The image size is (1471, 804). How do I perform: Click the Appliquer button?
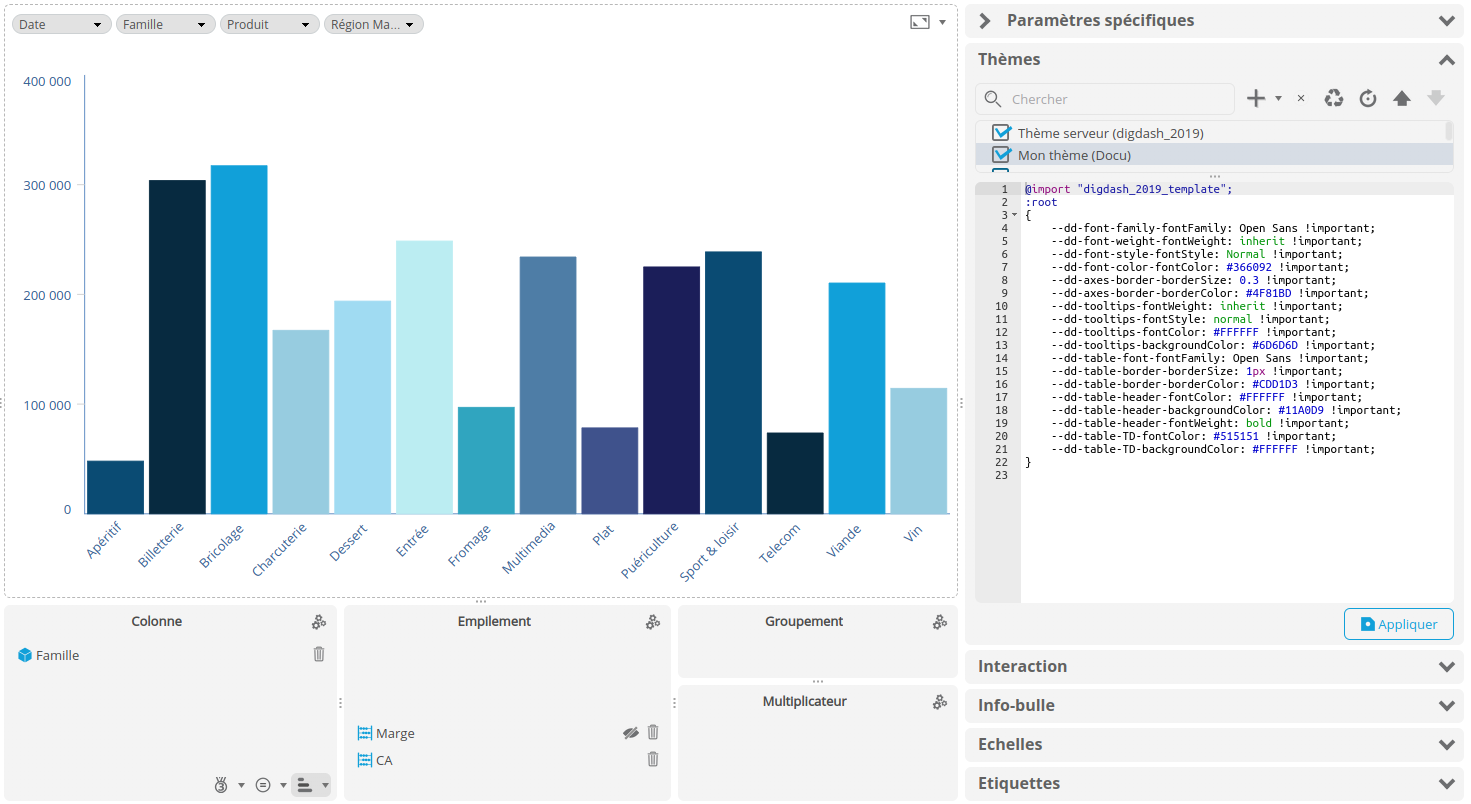tap(1398, 624)
